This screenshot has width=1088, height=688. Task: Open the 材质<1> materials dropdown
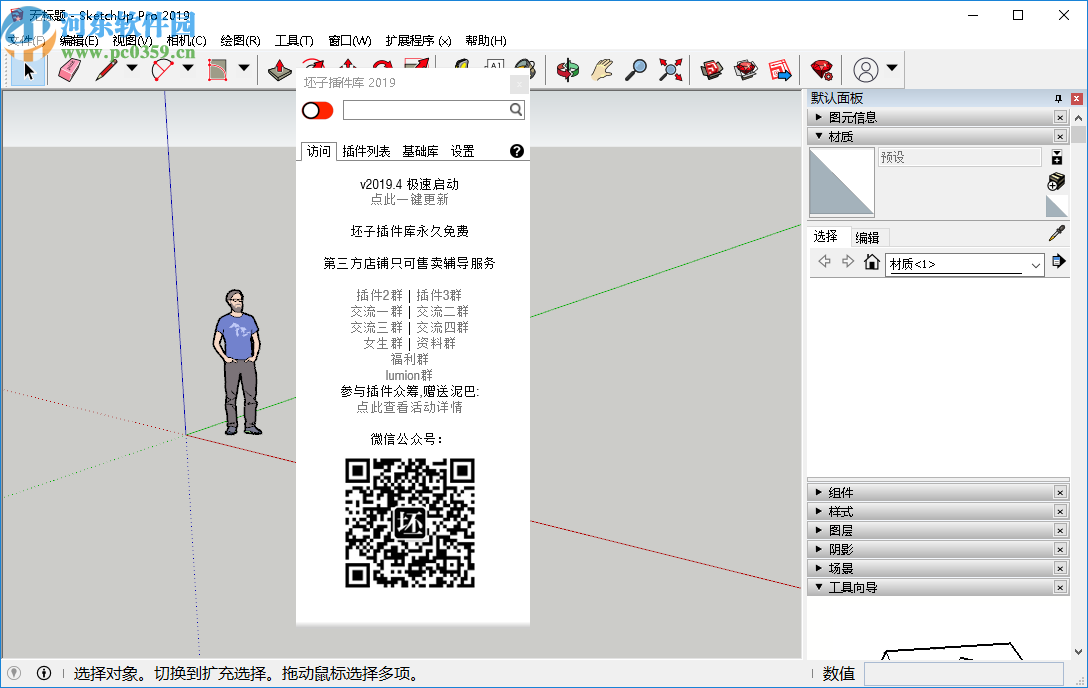pos(1035,264)
